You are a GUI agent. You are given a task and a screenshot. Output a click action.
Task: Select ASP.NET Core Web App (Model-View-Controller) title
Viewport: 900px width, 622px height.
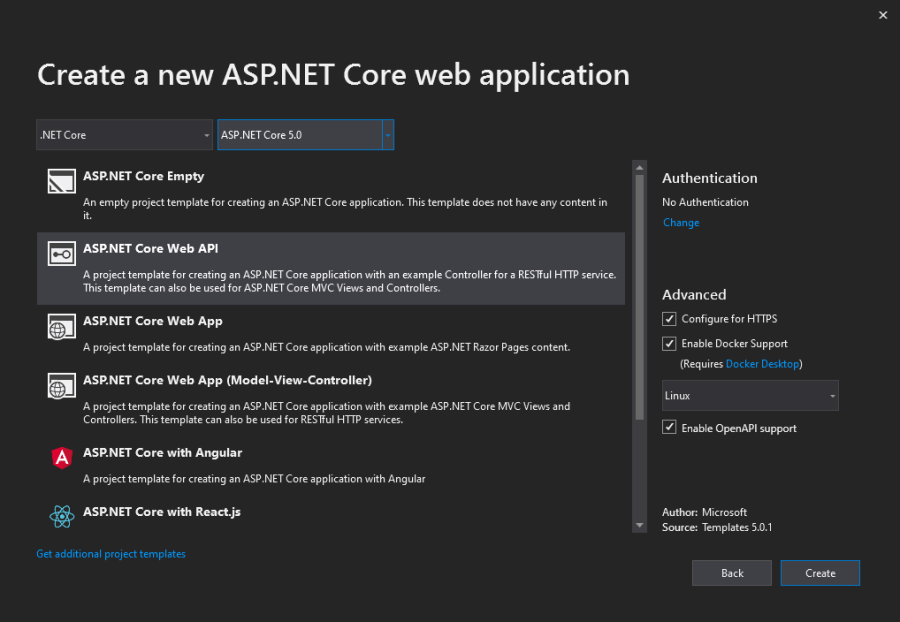(x=227, y=380)
